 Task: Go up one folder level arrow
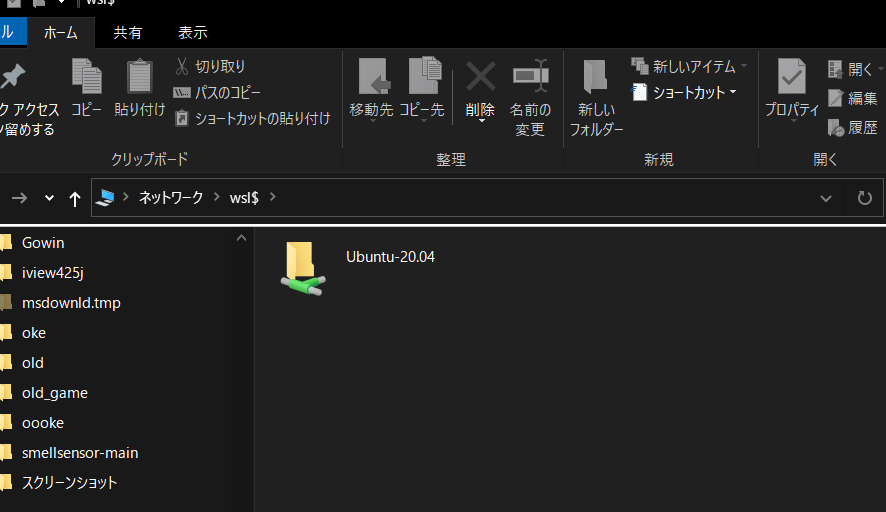[x=75, y=198]
